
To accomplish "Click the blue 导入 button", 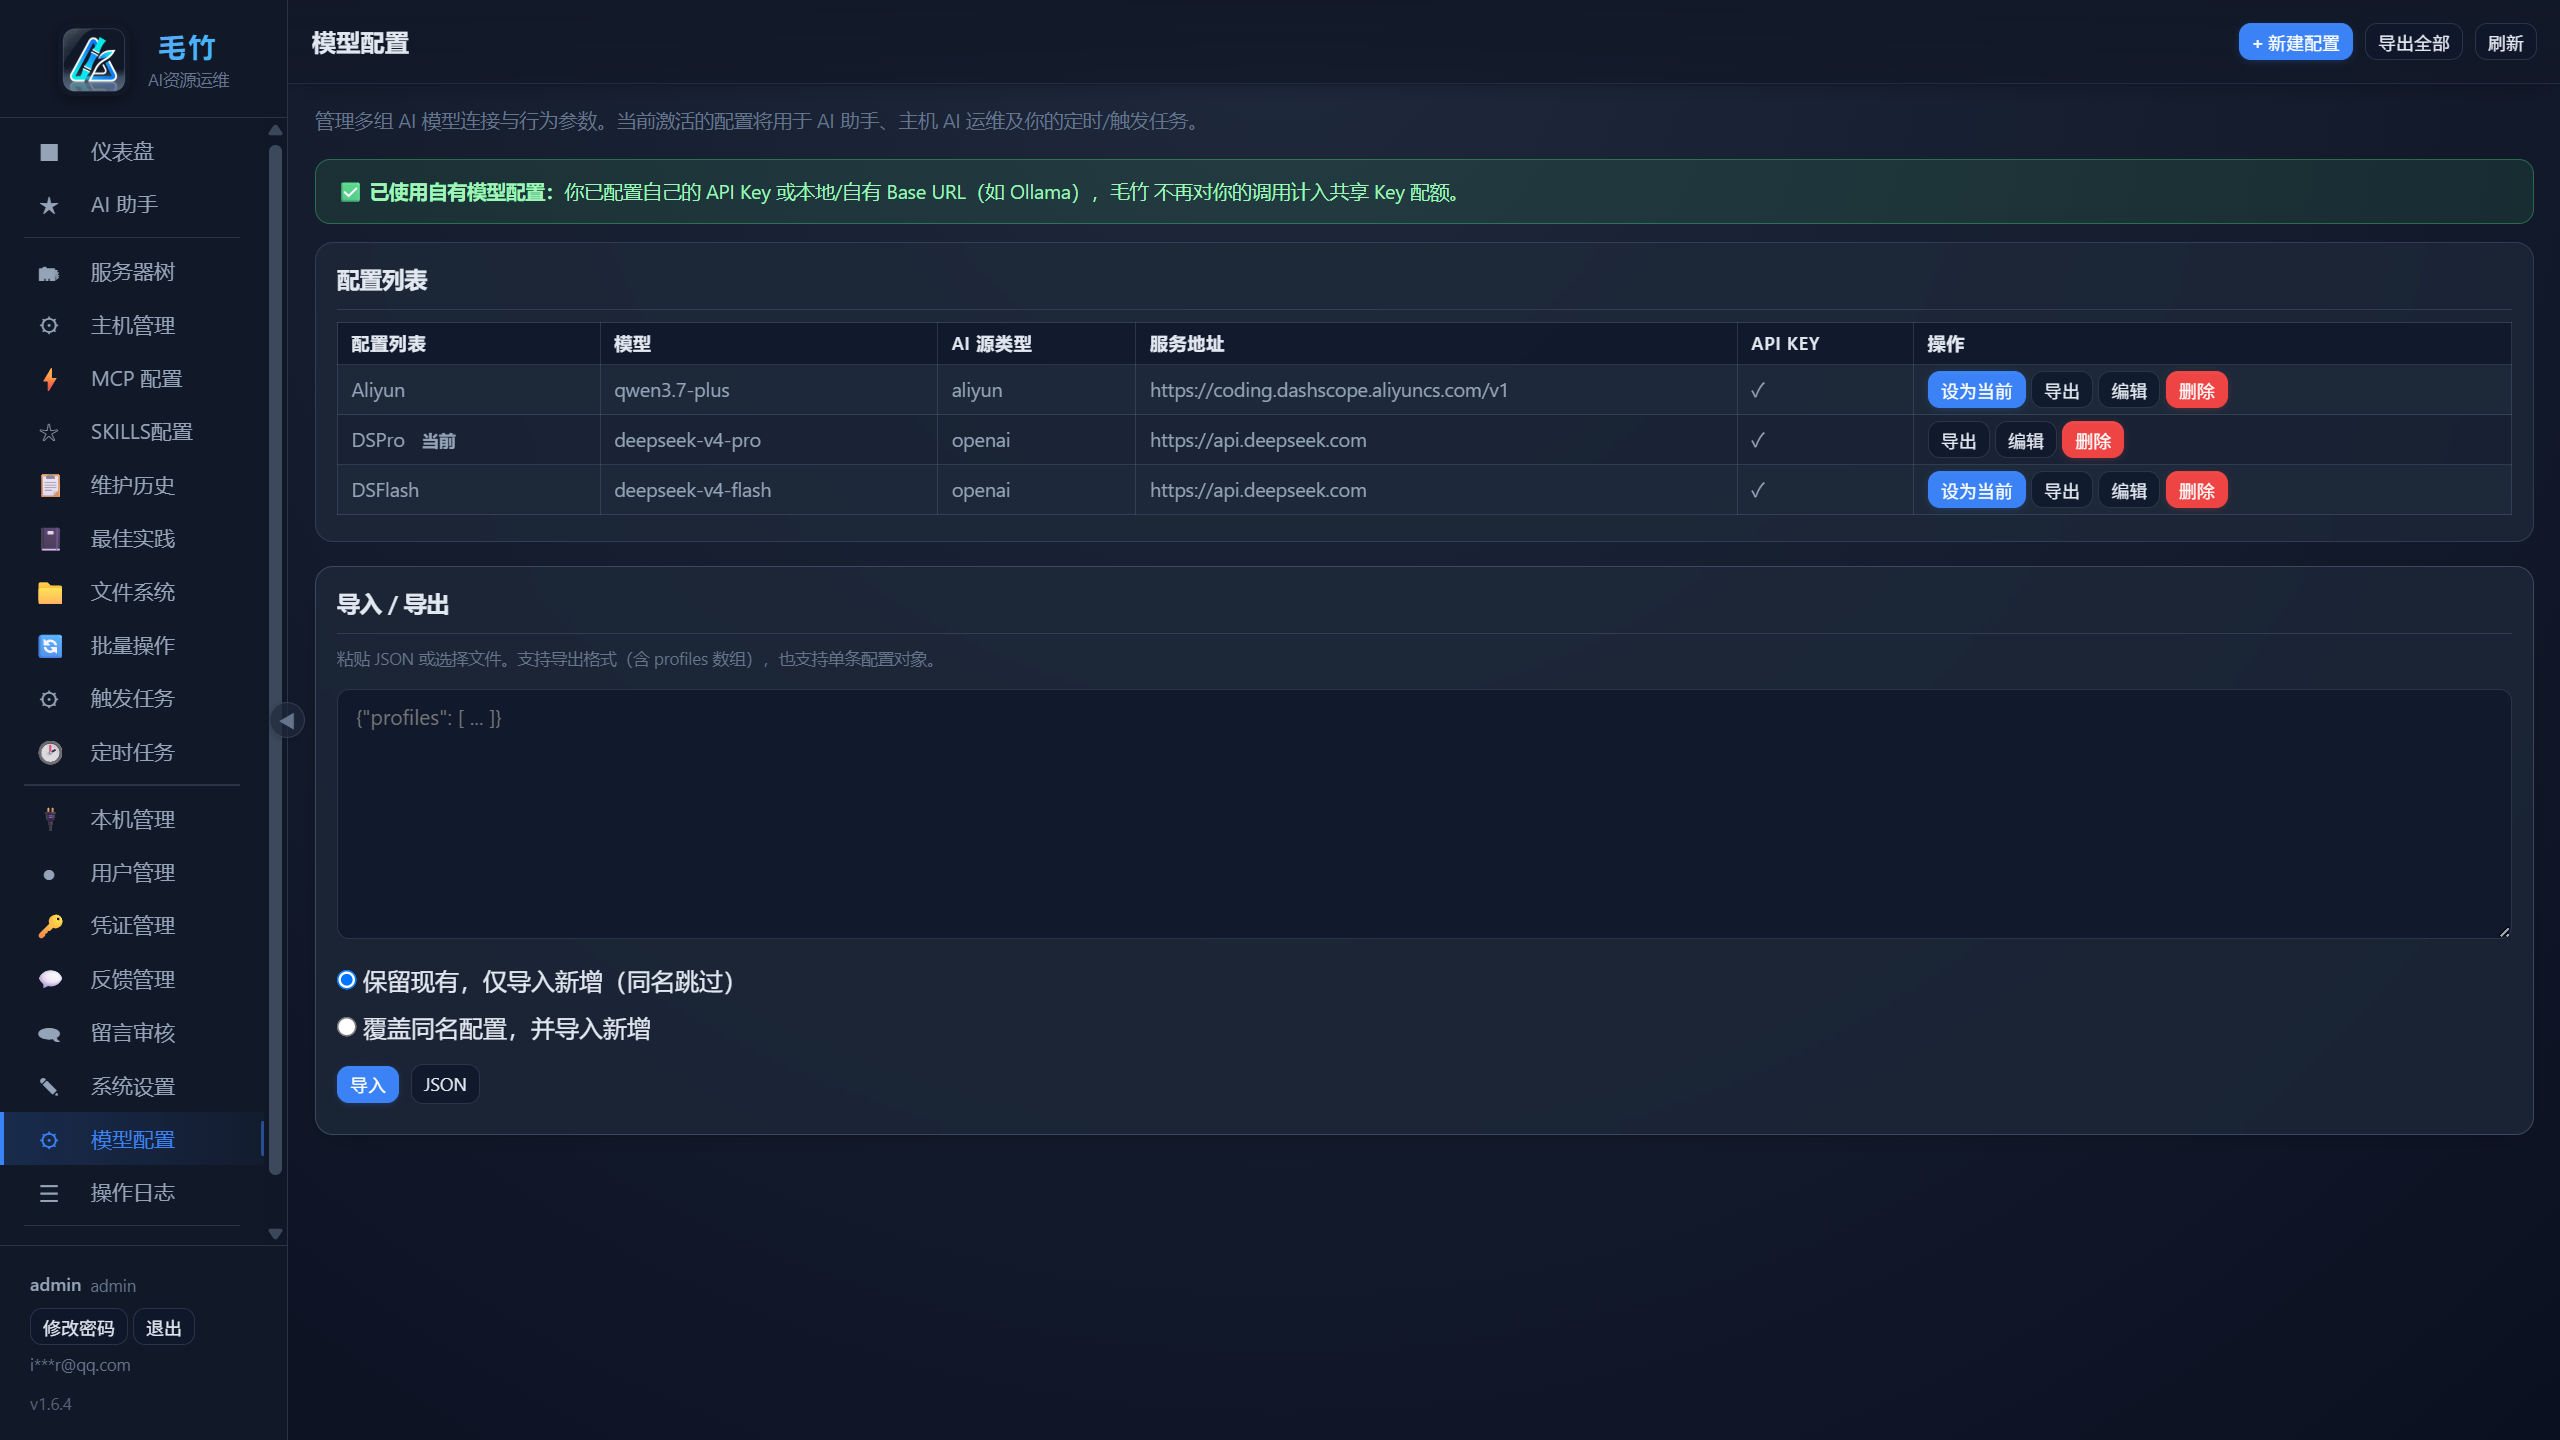I will click(367, 1085).
